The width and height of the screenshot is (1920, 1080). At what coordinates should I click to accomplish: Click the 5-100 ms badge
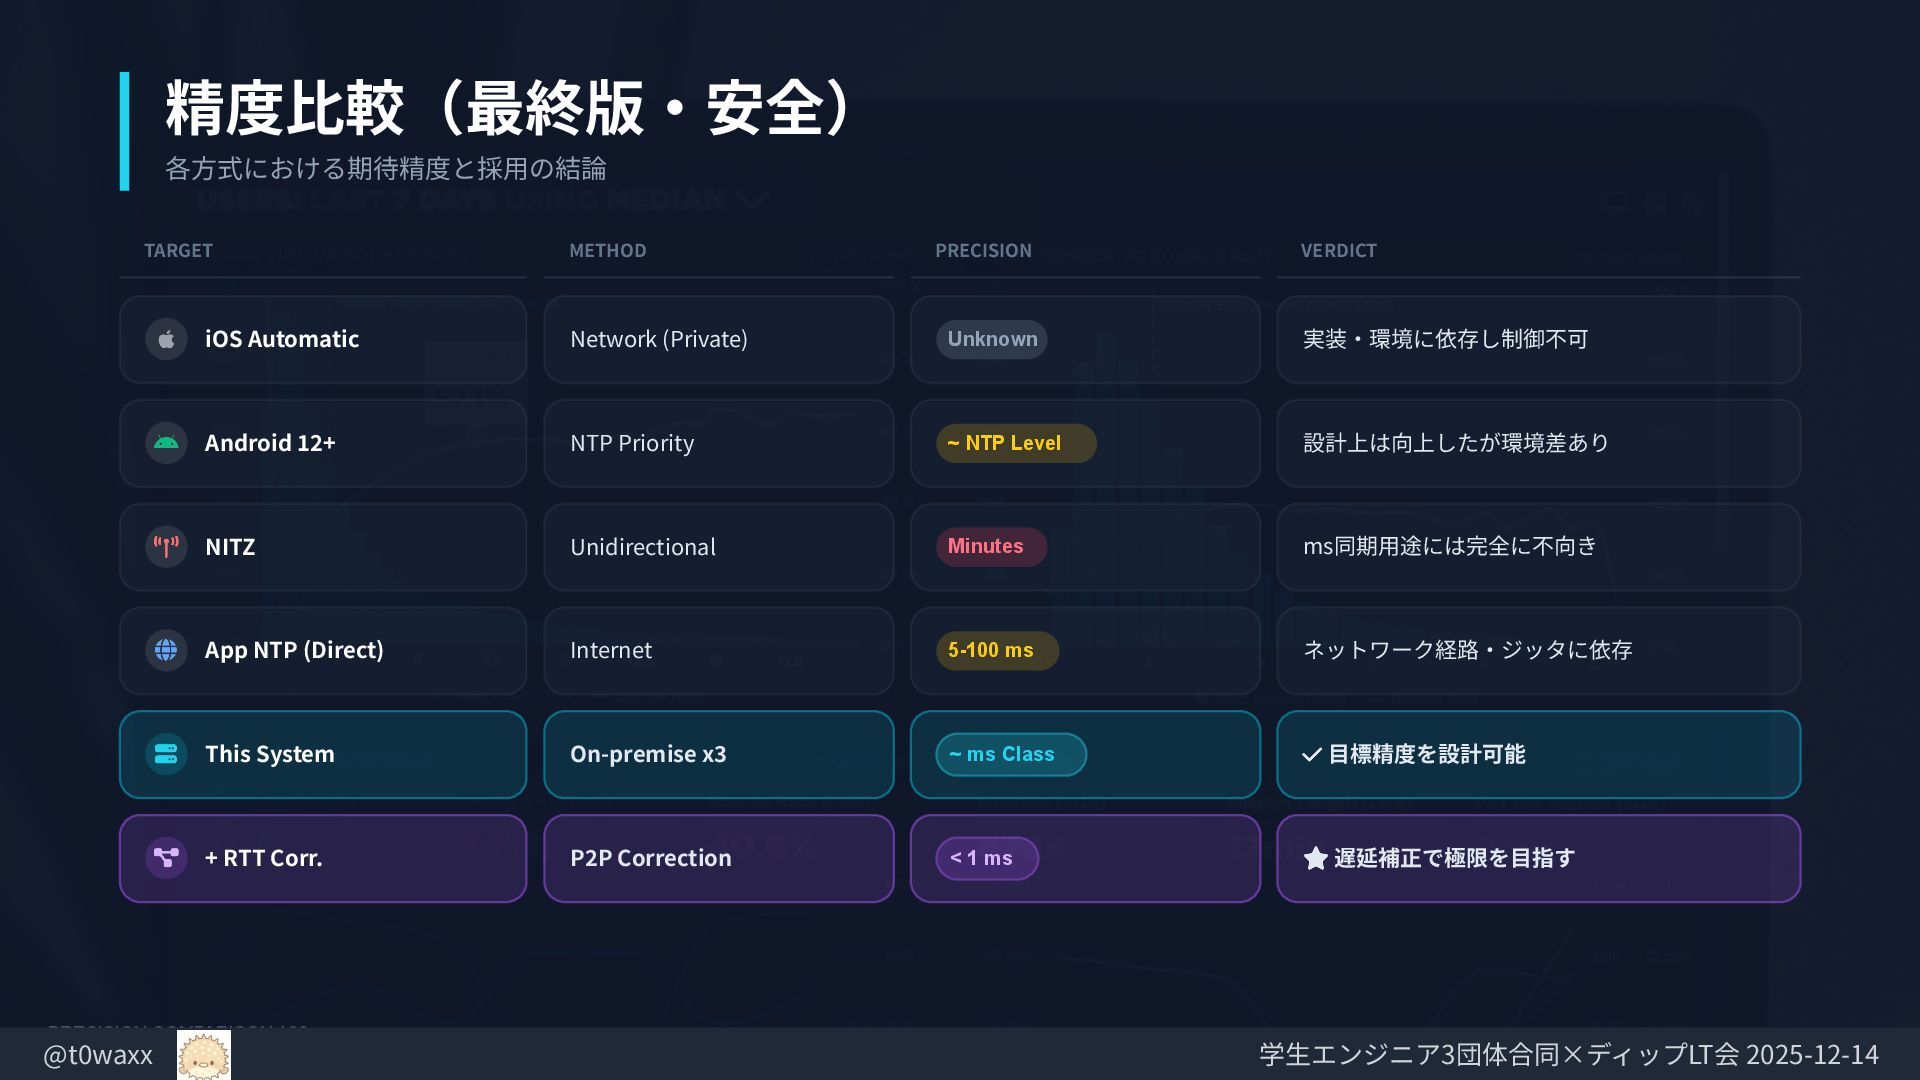pyautogui.click(x=996, y=650)
